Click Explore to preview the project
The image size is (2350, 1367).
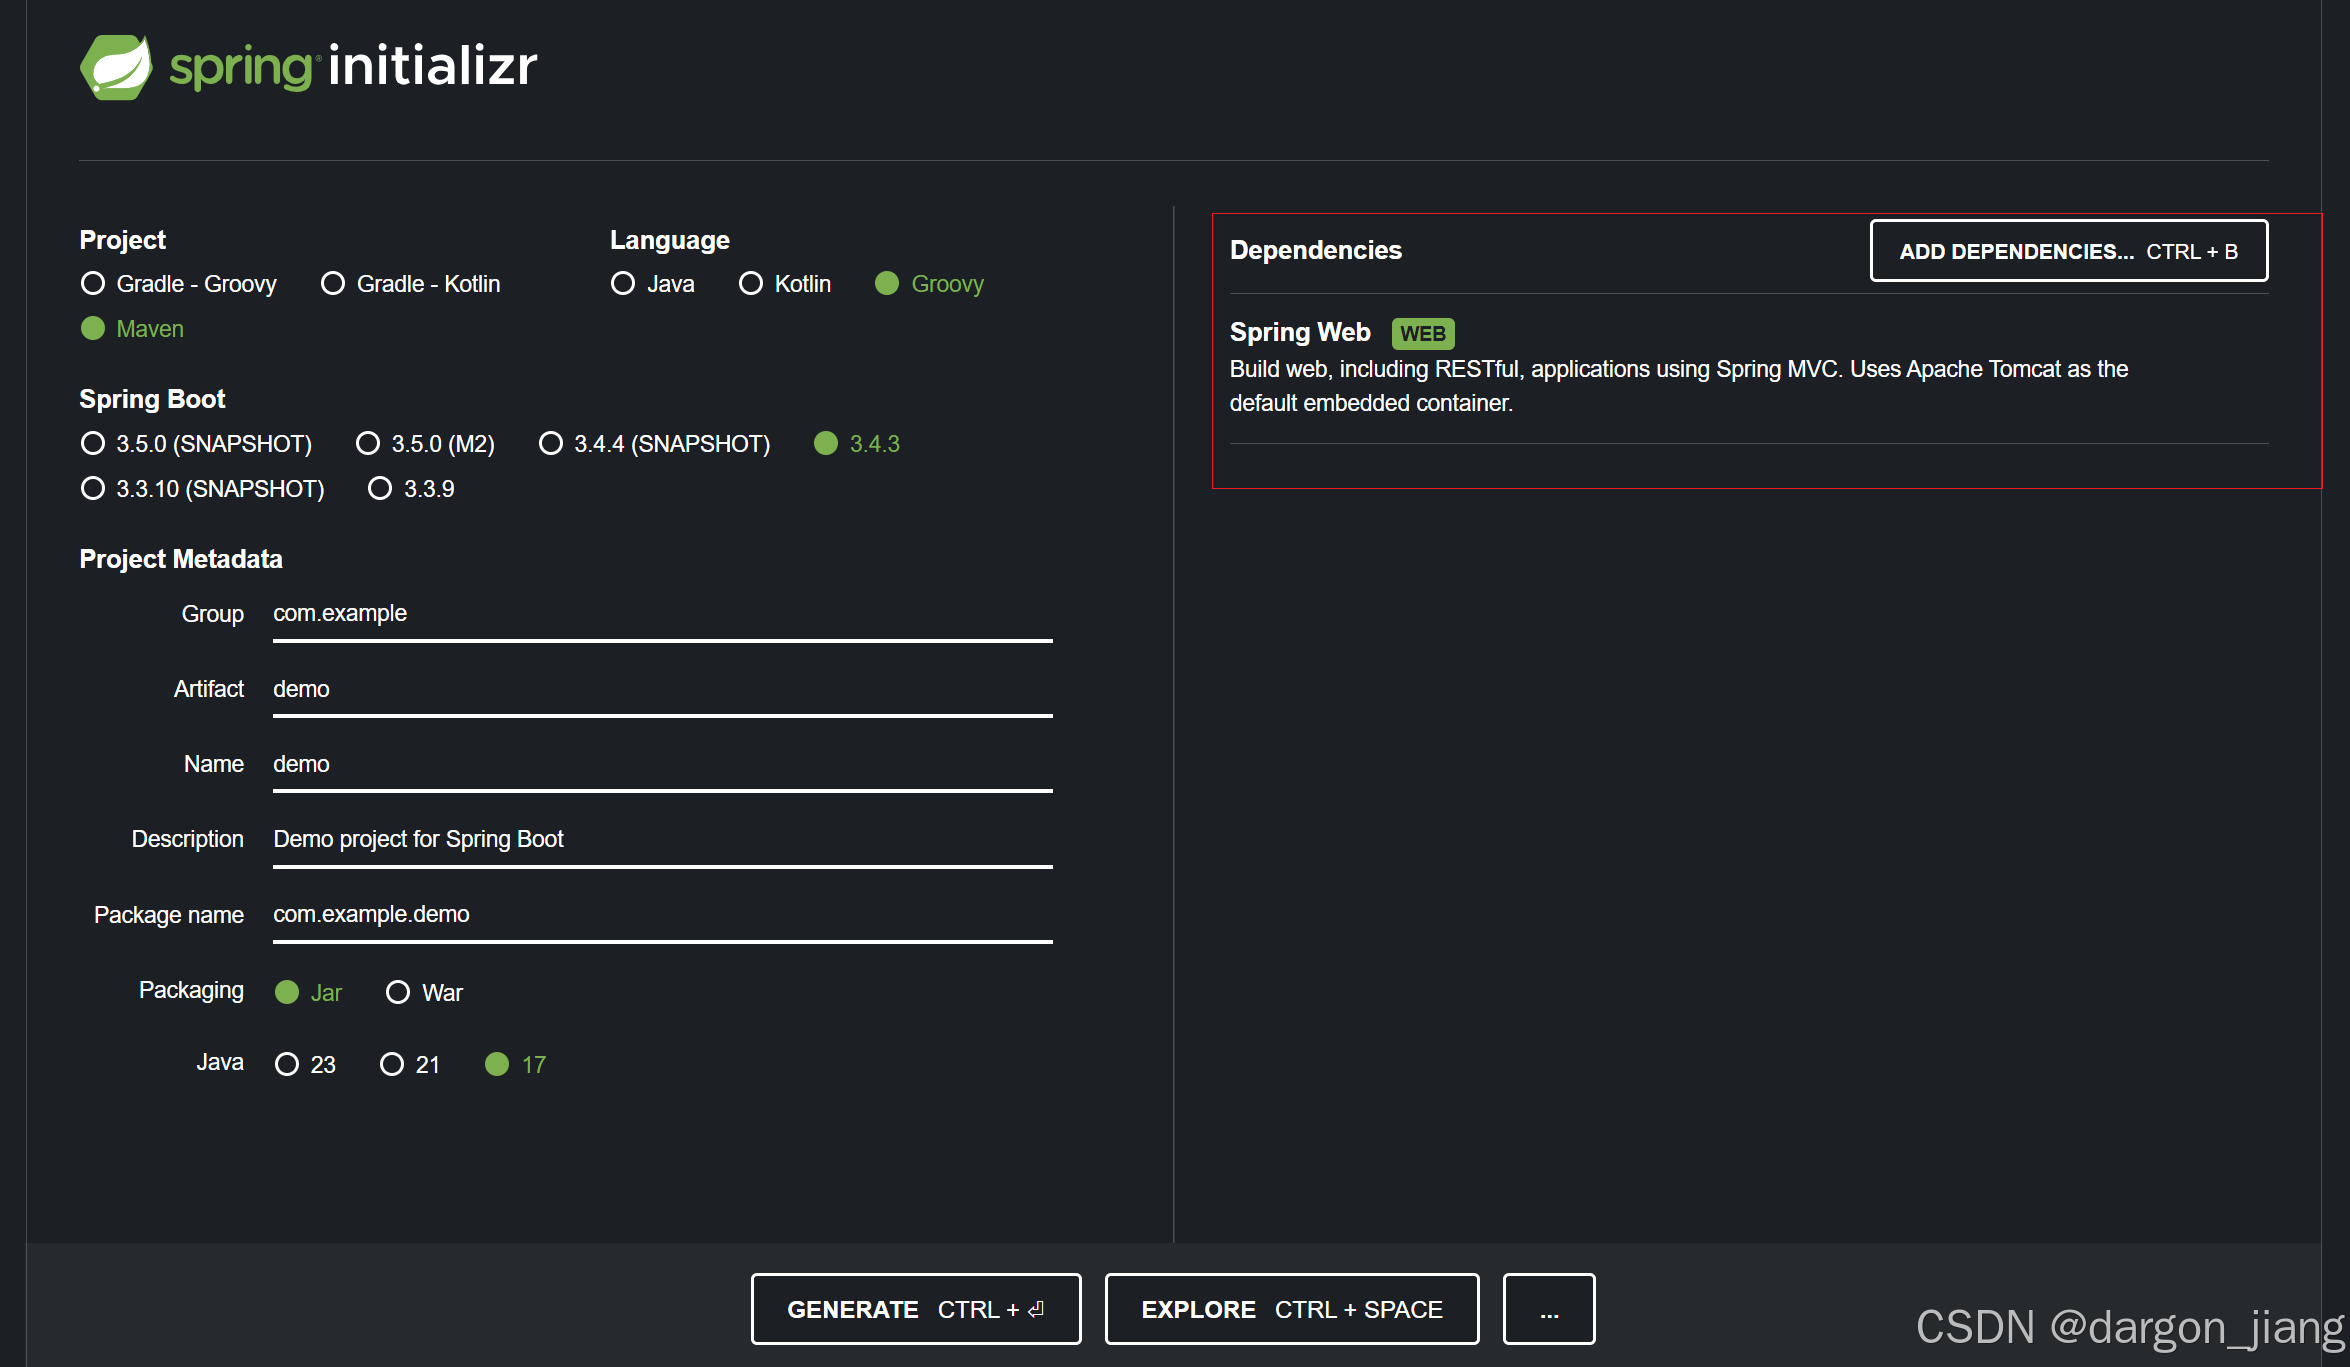1291,1309
